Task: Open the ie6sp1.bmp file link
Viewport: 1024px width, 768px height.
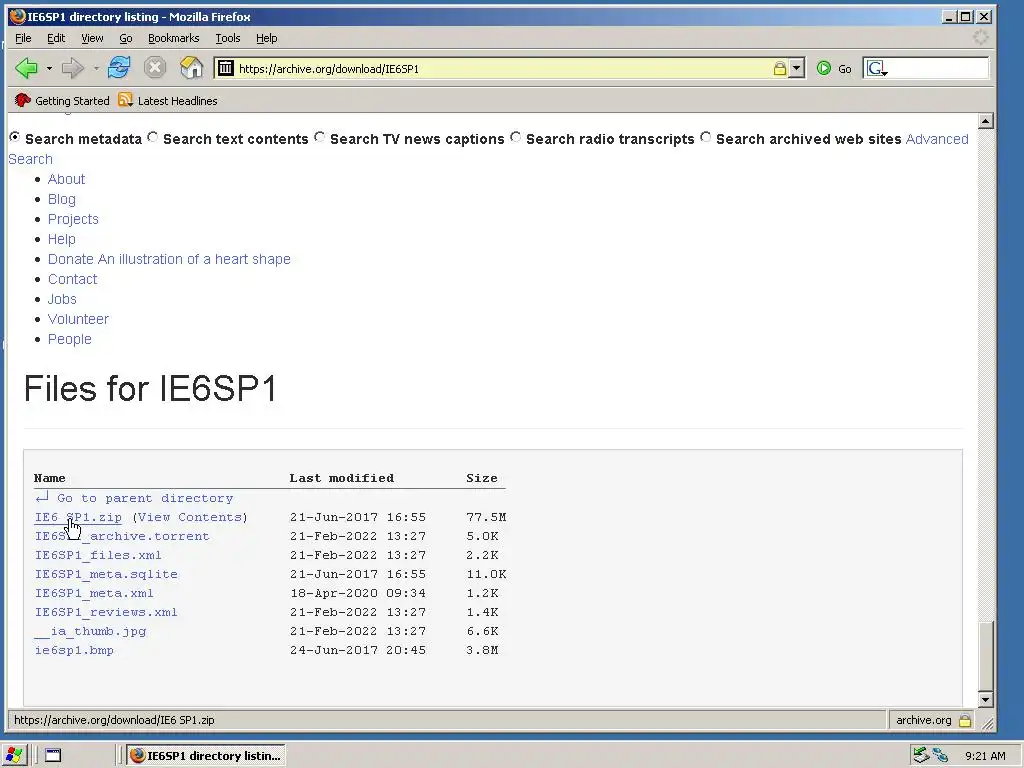Action: tap(74, 650)
